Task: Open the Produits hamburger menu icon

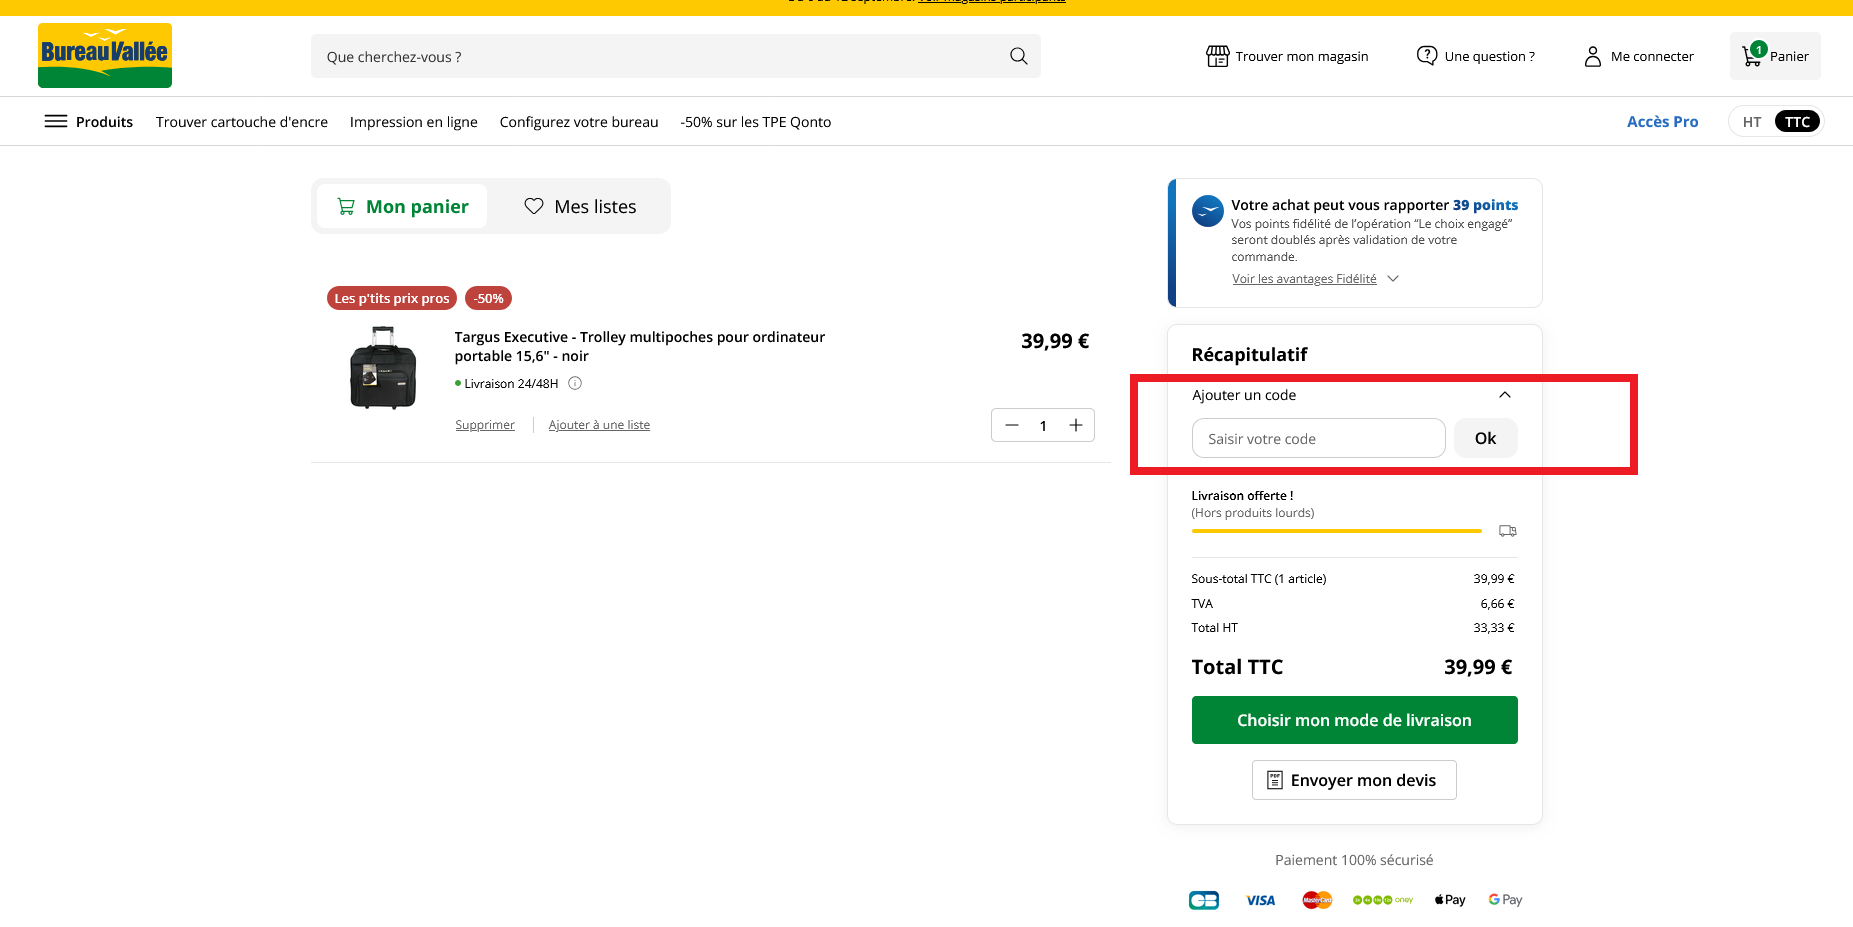Action: (56, 121)
